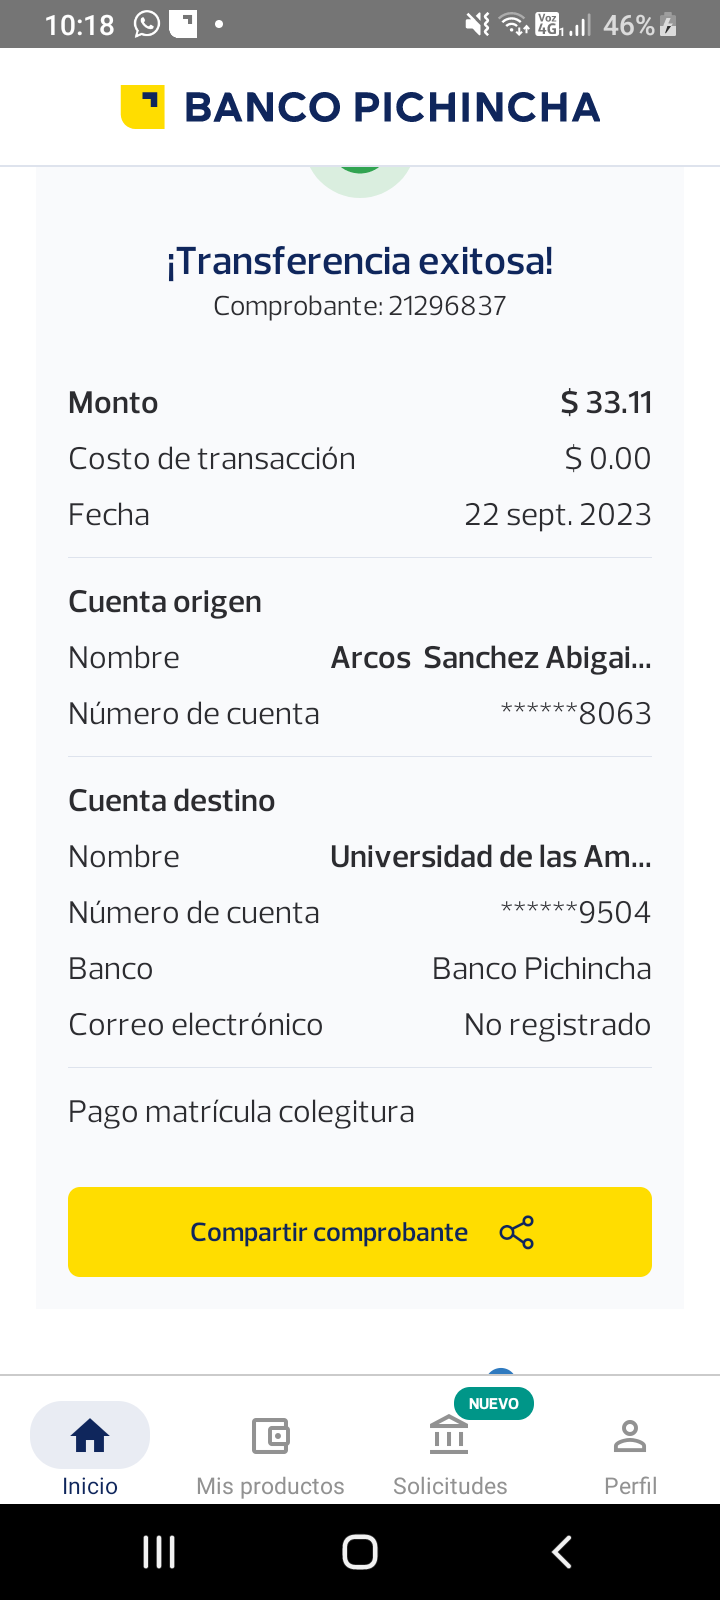Switch to the Mis productos tab label
Viewport: 720px width, 1600px height.
click(270, 1486)
